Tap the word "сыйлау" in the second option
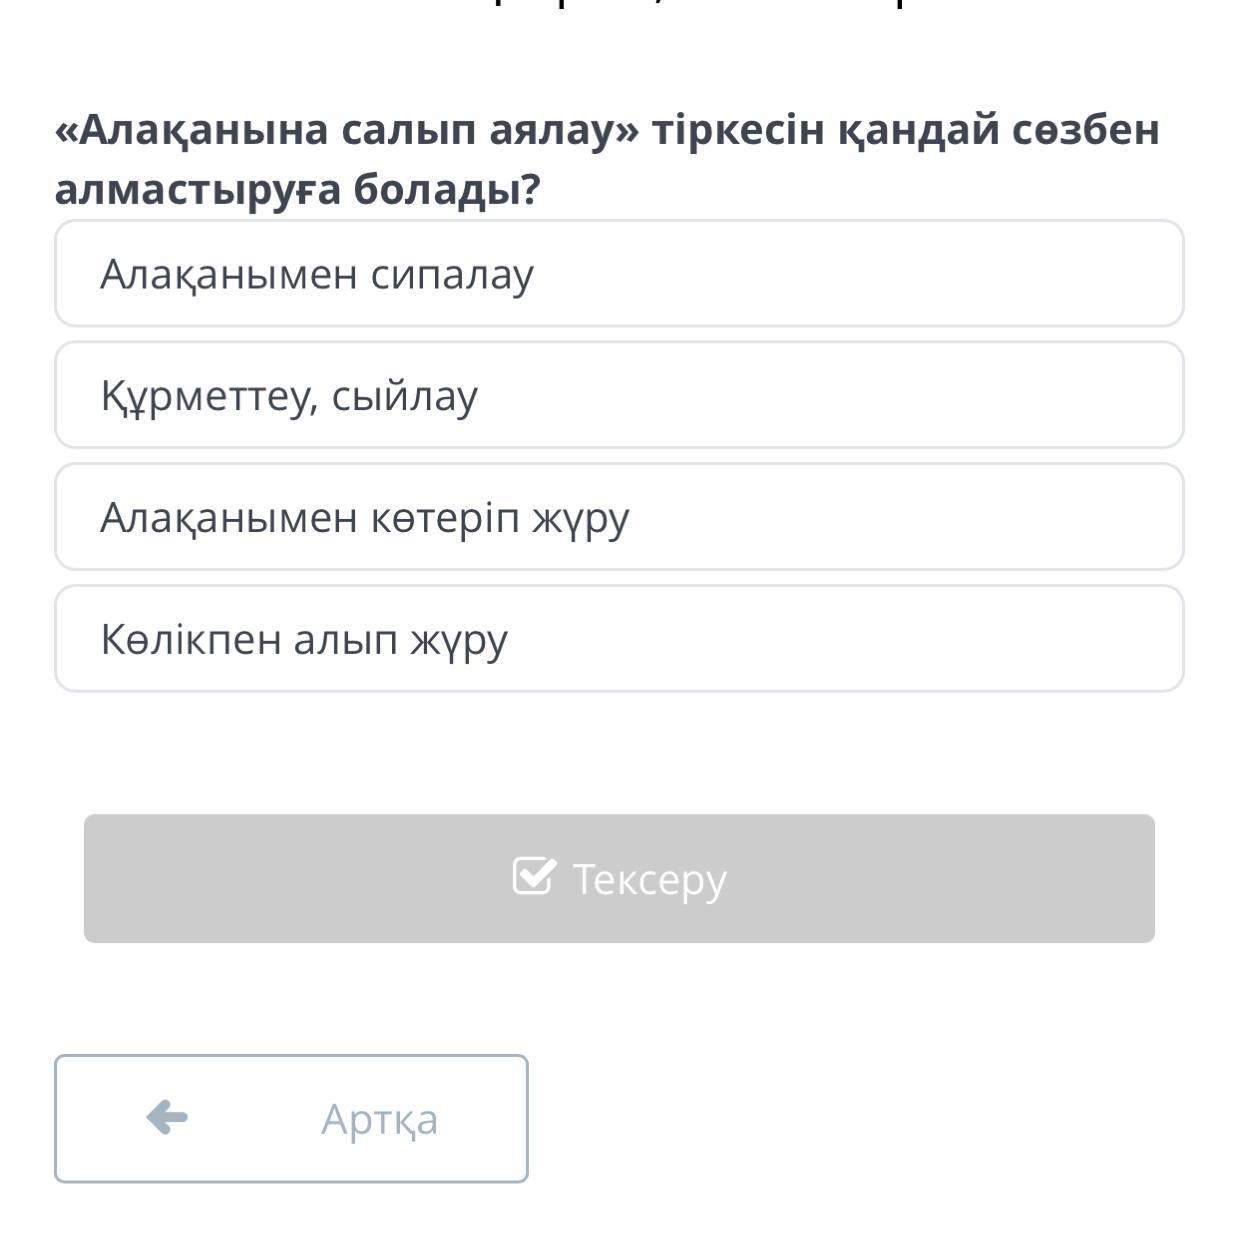Image resolution: width=1239 pixels, height=1240 pixels. 404,396
